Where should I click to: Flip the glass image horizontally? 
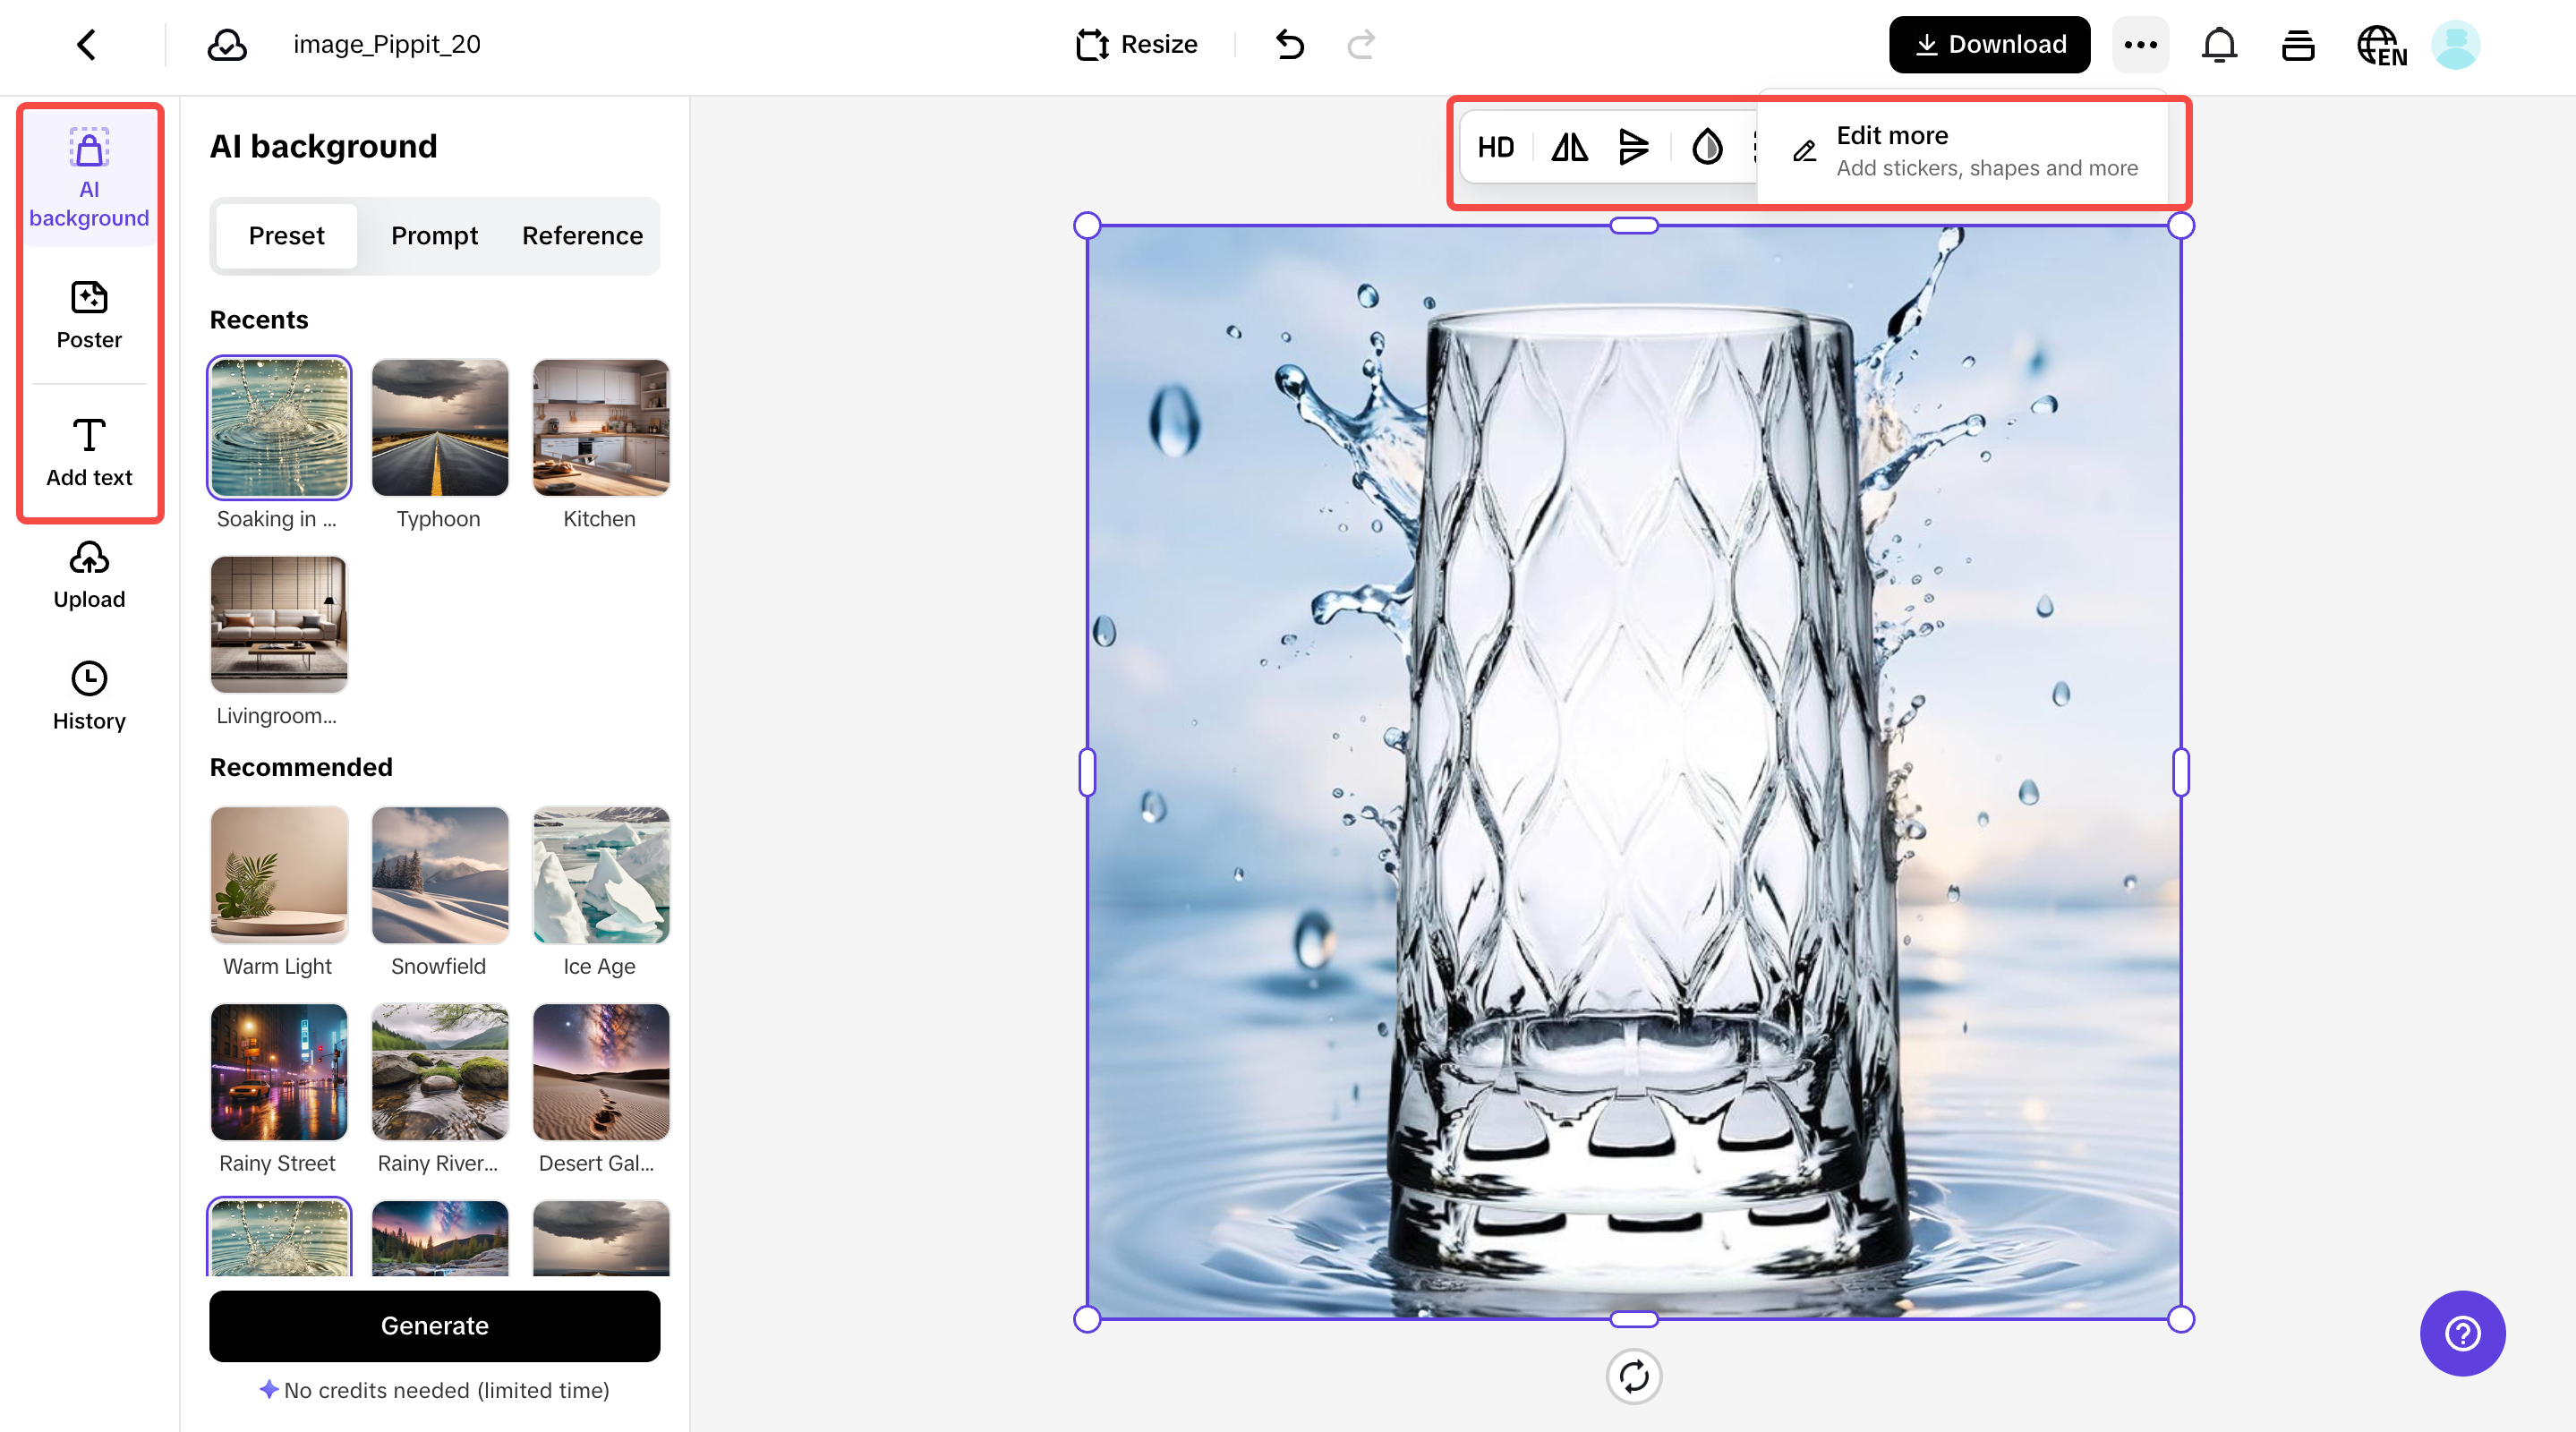[x=1568, y=147]
